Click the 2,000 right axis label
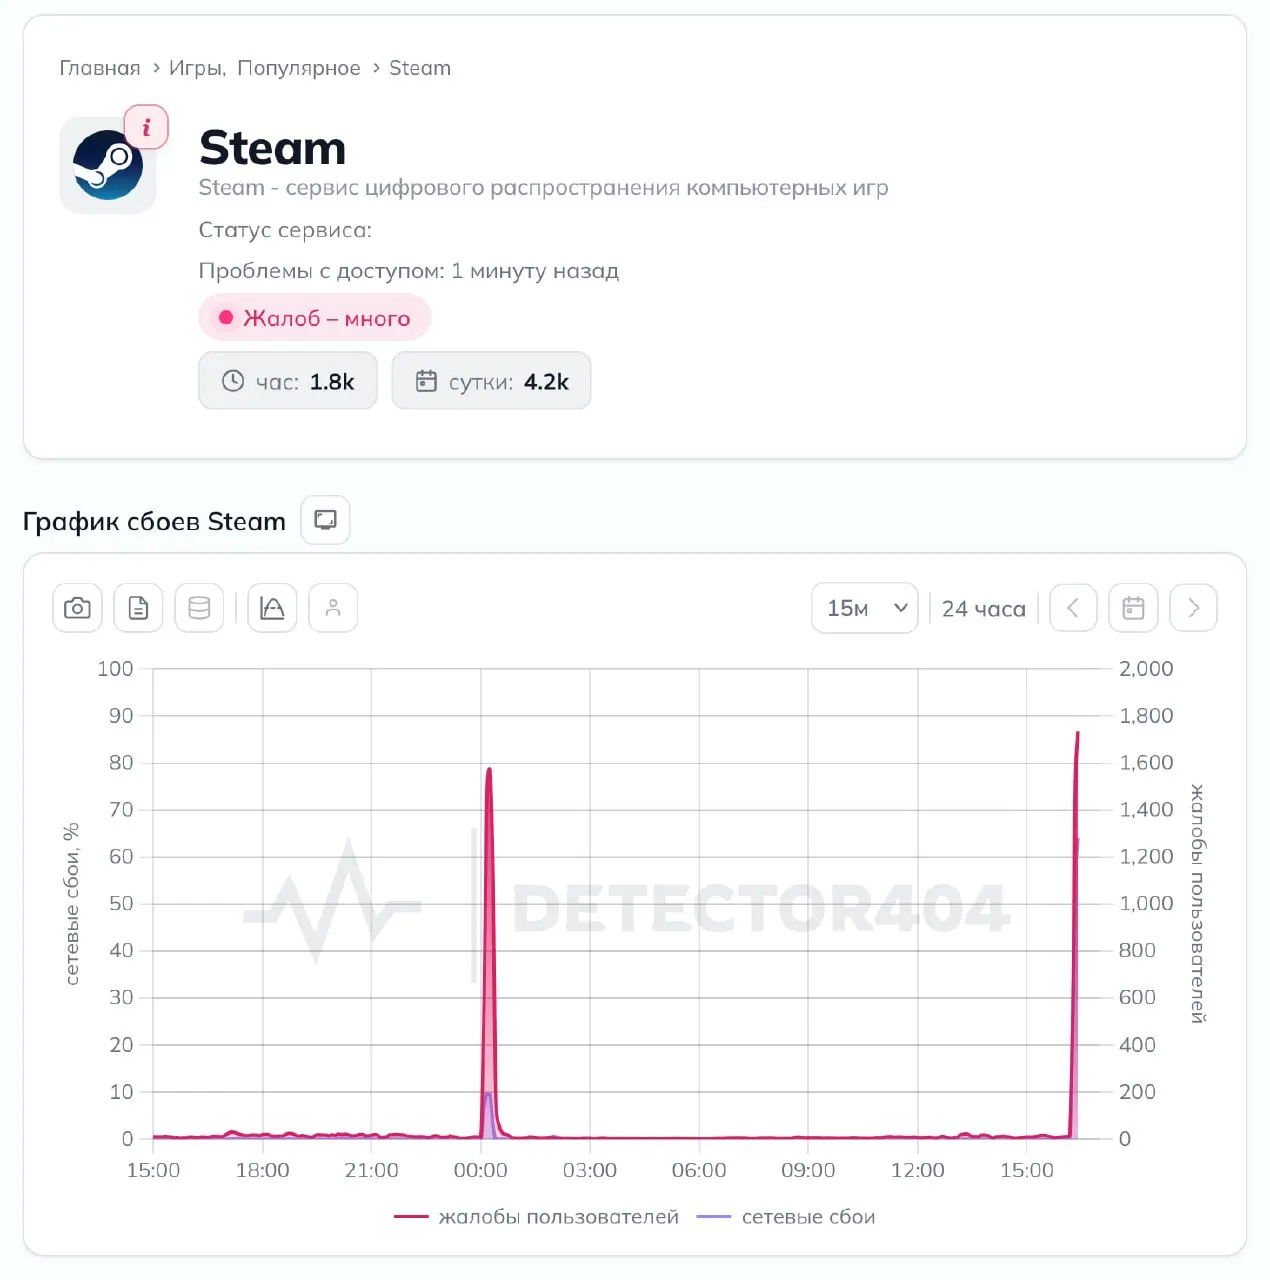Image resolution: width=1270 pixels, height=1280 pixels. [1146, 669]
